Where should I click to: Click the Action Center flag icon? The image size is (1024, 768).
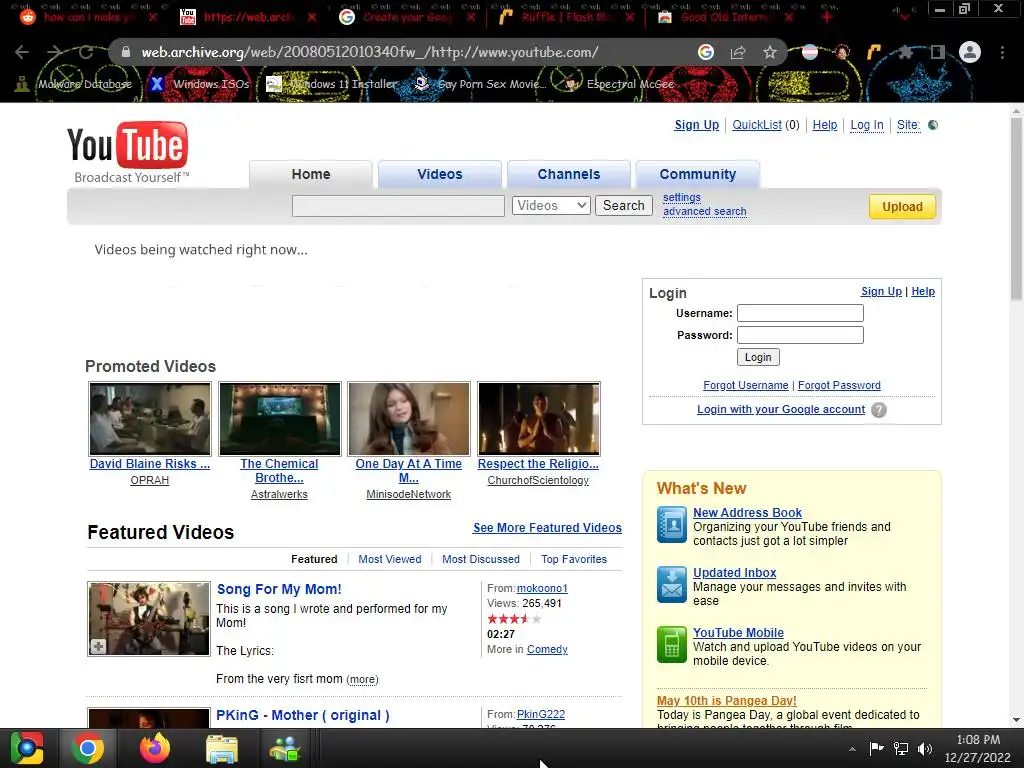[876, 748]
